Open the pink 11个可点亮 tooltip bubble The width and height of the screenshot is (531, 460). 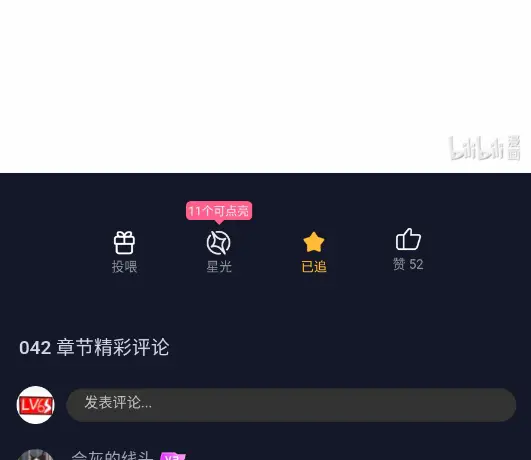point(219,211)
